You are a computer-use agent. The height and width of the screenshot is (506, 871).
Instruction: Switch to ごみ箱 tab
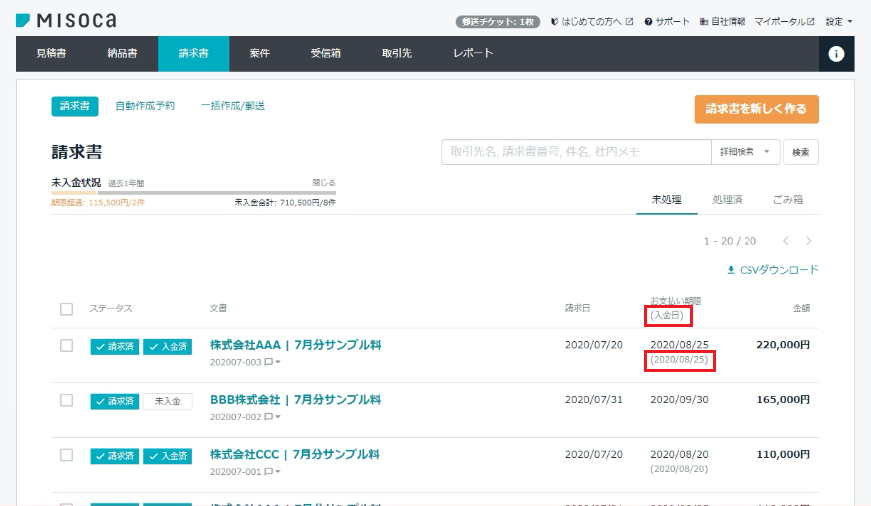click(788, 199)
